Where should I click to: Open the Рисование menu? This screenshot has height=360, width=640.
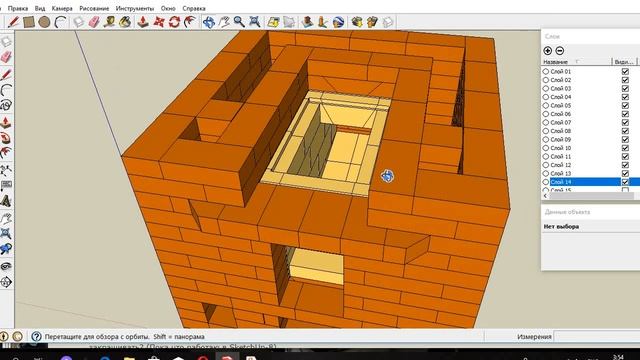pyautogui.click(x=94, y=8)
